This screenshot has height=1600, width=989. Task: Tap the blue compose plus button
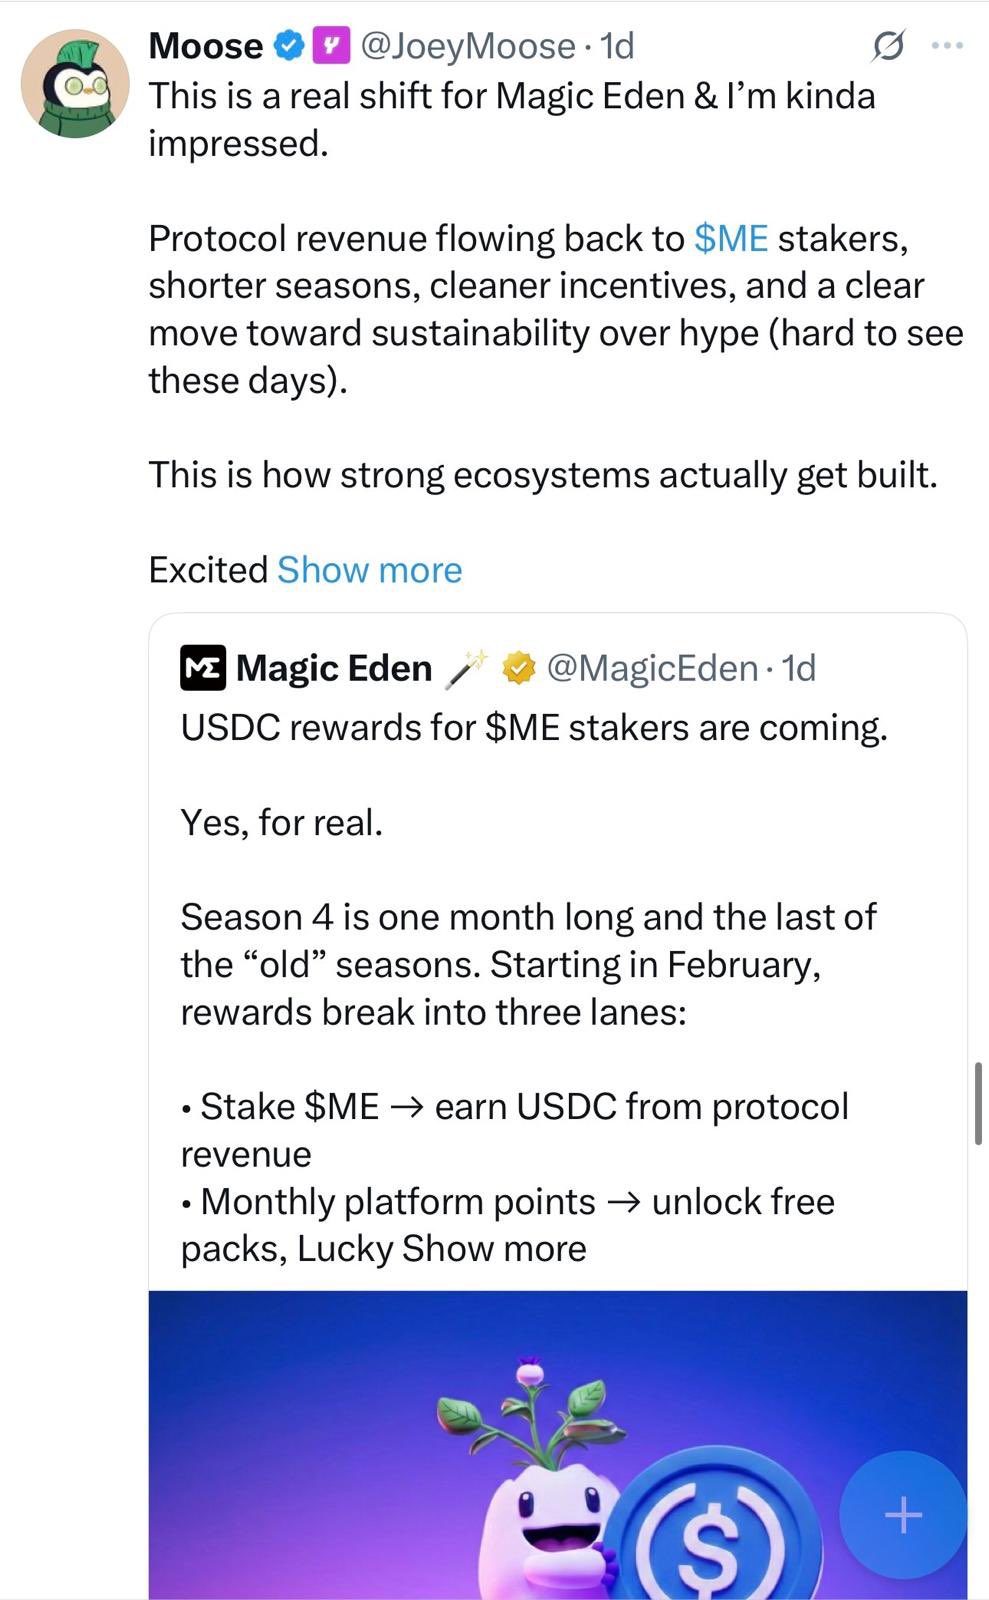[x=903, y=1515]
